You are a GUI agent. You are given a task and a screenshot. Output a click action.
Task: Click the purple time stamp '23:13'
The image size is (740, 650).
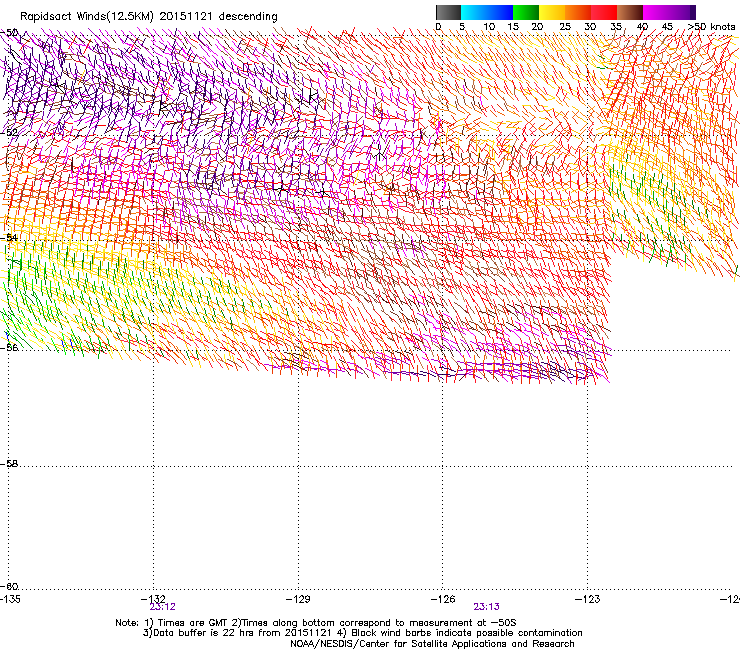click(x=487, y=607)
